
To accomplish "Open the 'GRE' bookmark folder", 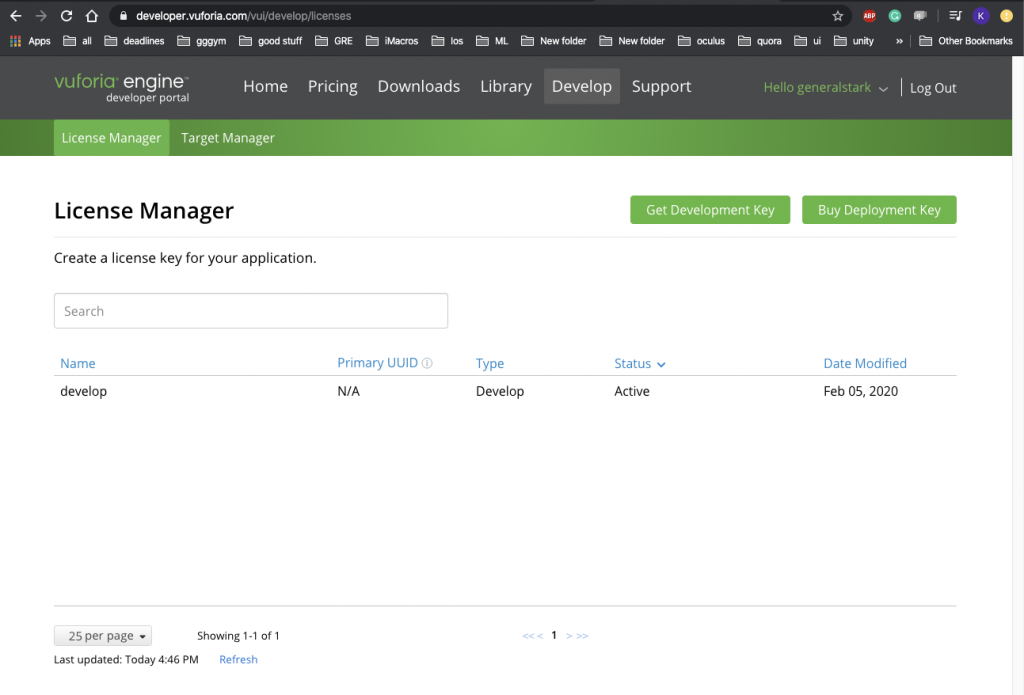I will point(334,40).
